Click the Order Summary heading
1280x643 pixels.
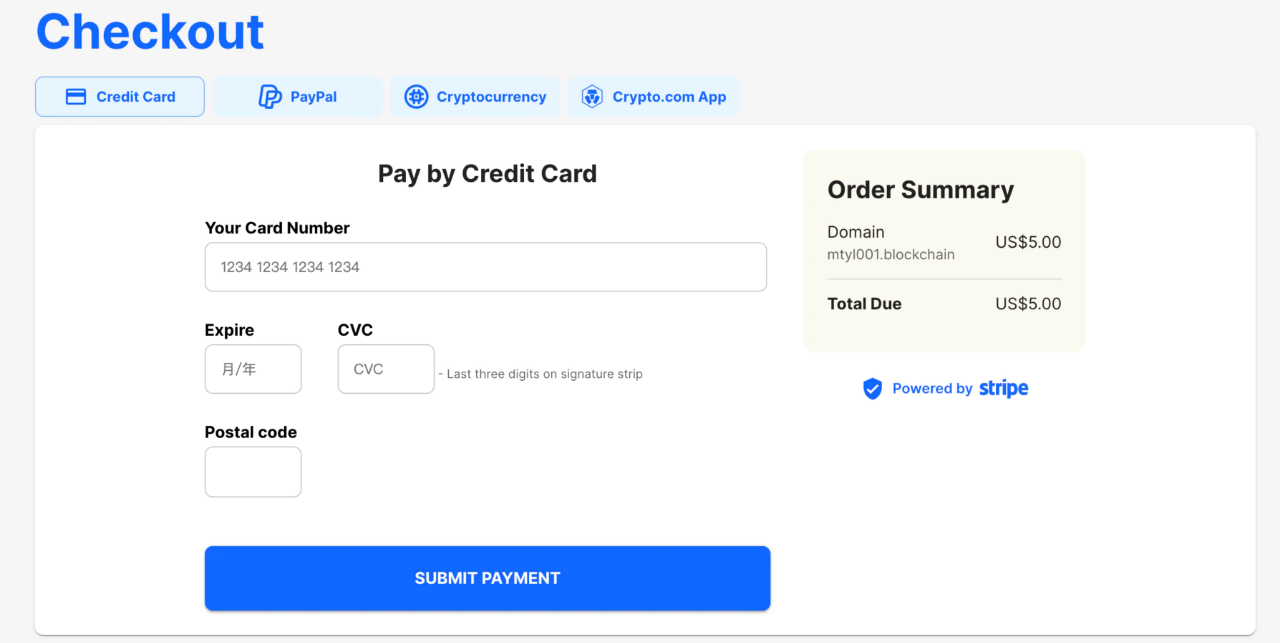[x=920, y=190]
